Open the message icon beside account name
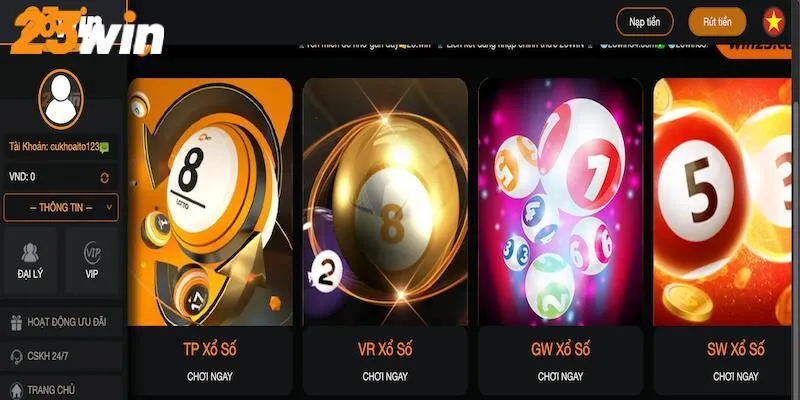800x400 pixels. [x=104, y=148]
